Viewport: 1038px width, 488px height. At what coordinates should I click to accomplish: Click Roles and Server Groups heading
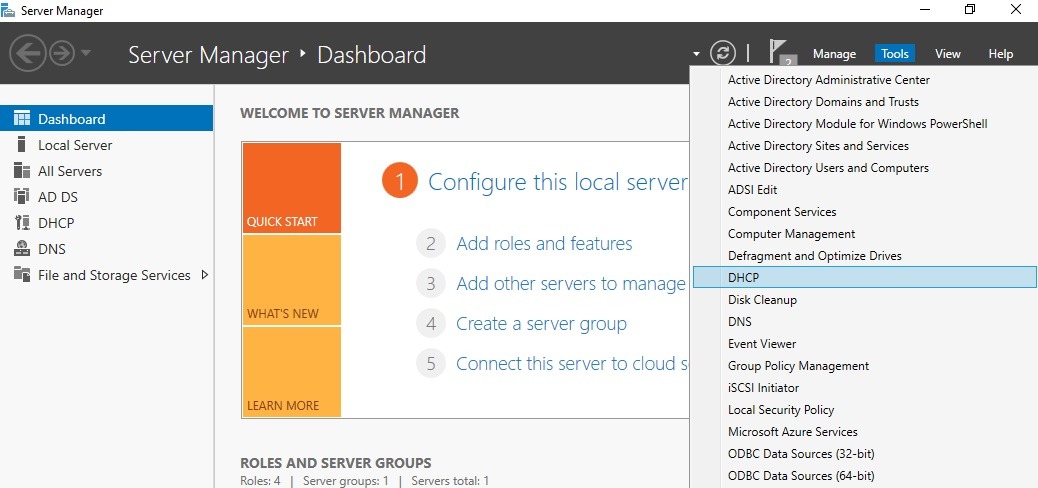[x=336, y=463]
